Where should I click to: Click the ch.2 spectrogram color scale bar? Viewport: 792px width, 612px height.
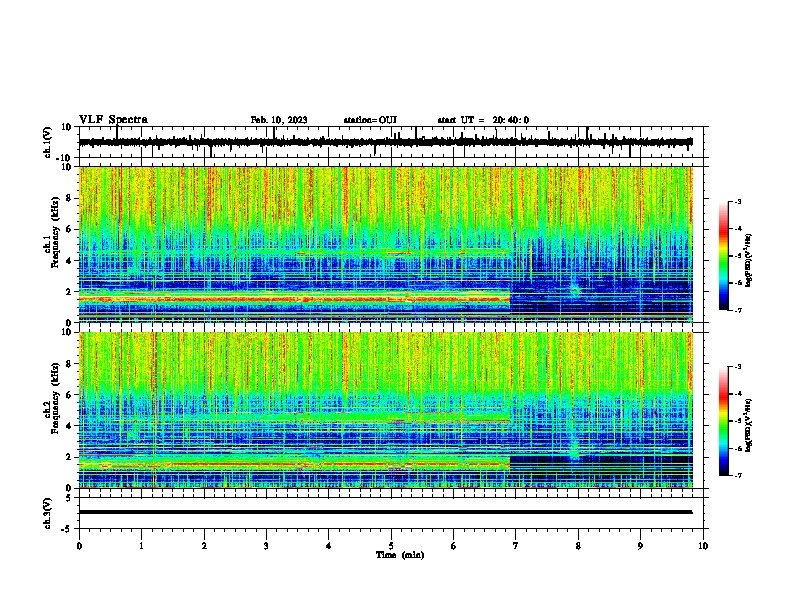pos(723,421)
